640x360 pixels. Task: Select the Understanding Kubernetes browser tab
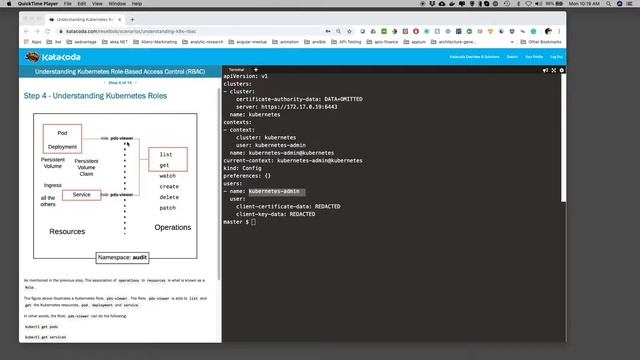(85, 20)
